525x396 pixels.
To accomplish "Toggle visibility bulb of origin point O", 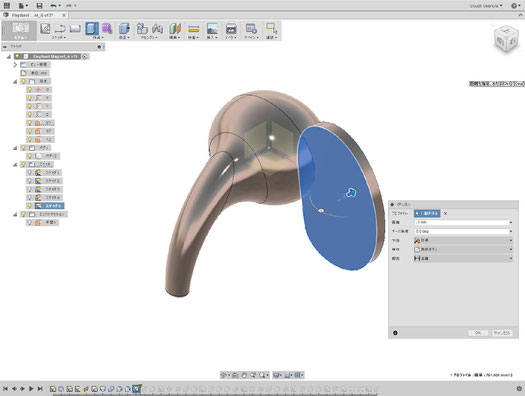I will [x=30, y=89].
